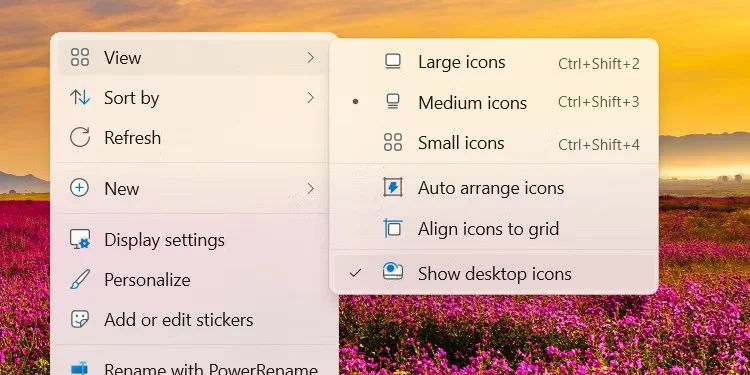Click the Large icons monitor icon
Screen dimensions: 750x375
[x=393, y=62]
